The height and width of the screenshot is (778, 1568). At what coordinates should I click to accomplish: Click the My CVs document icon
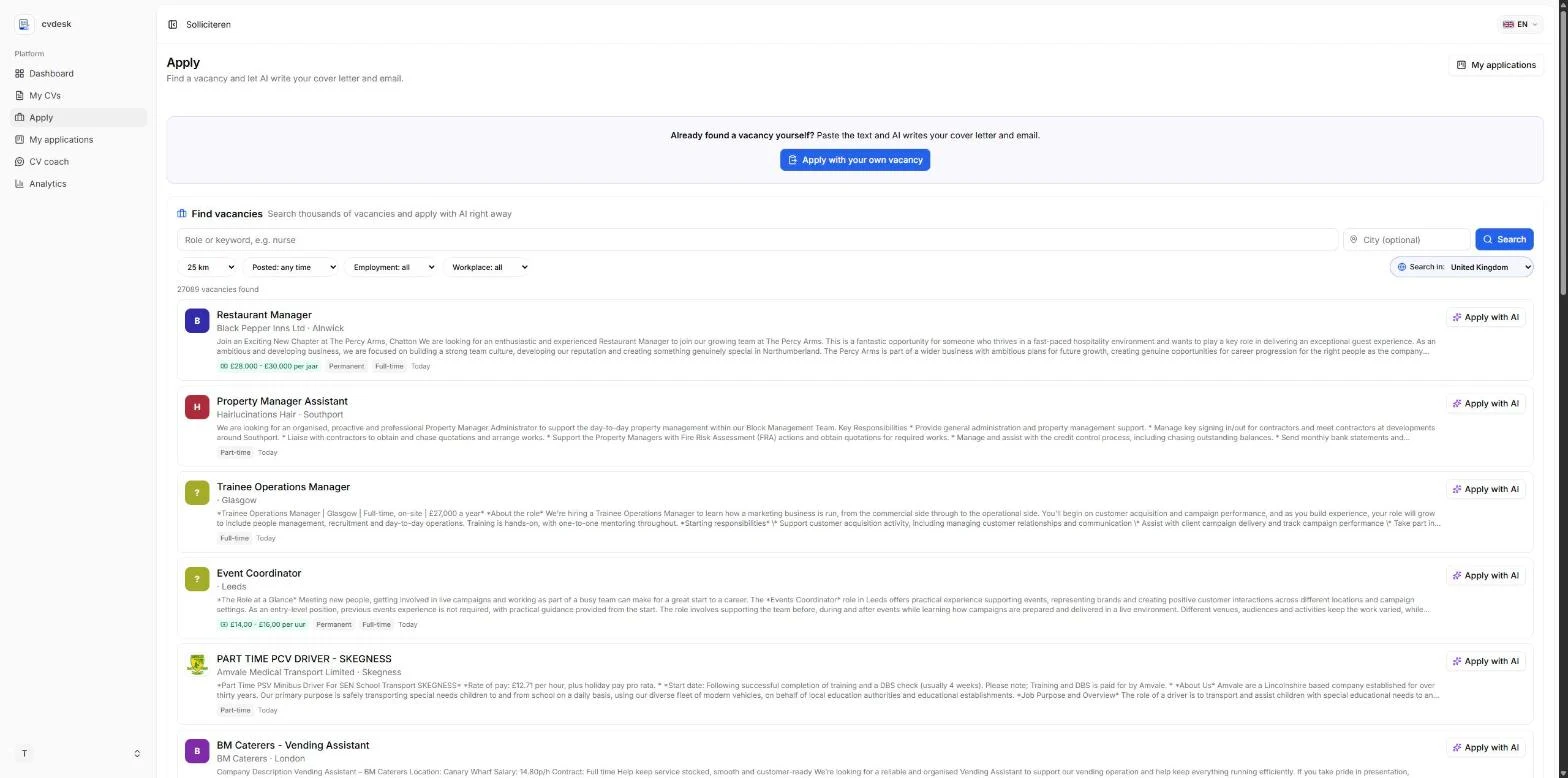[x=20, y=96]
